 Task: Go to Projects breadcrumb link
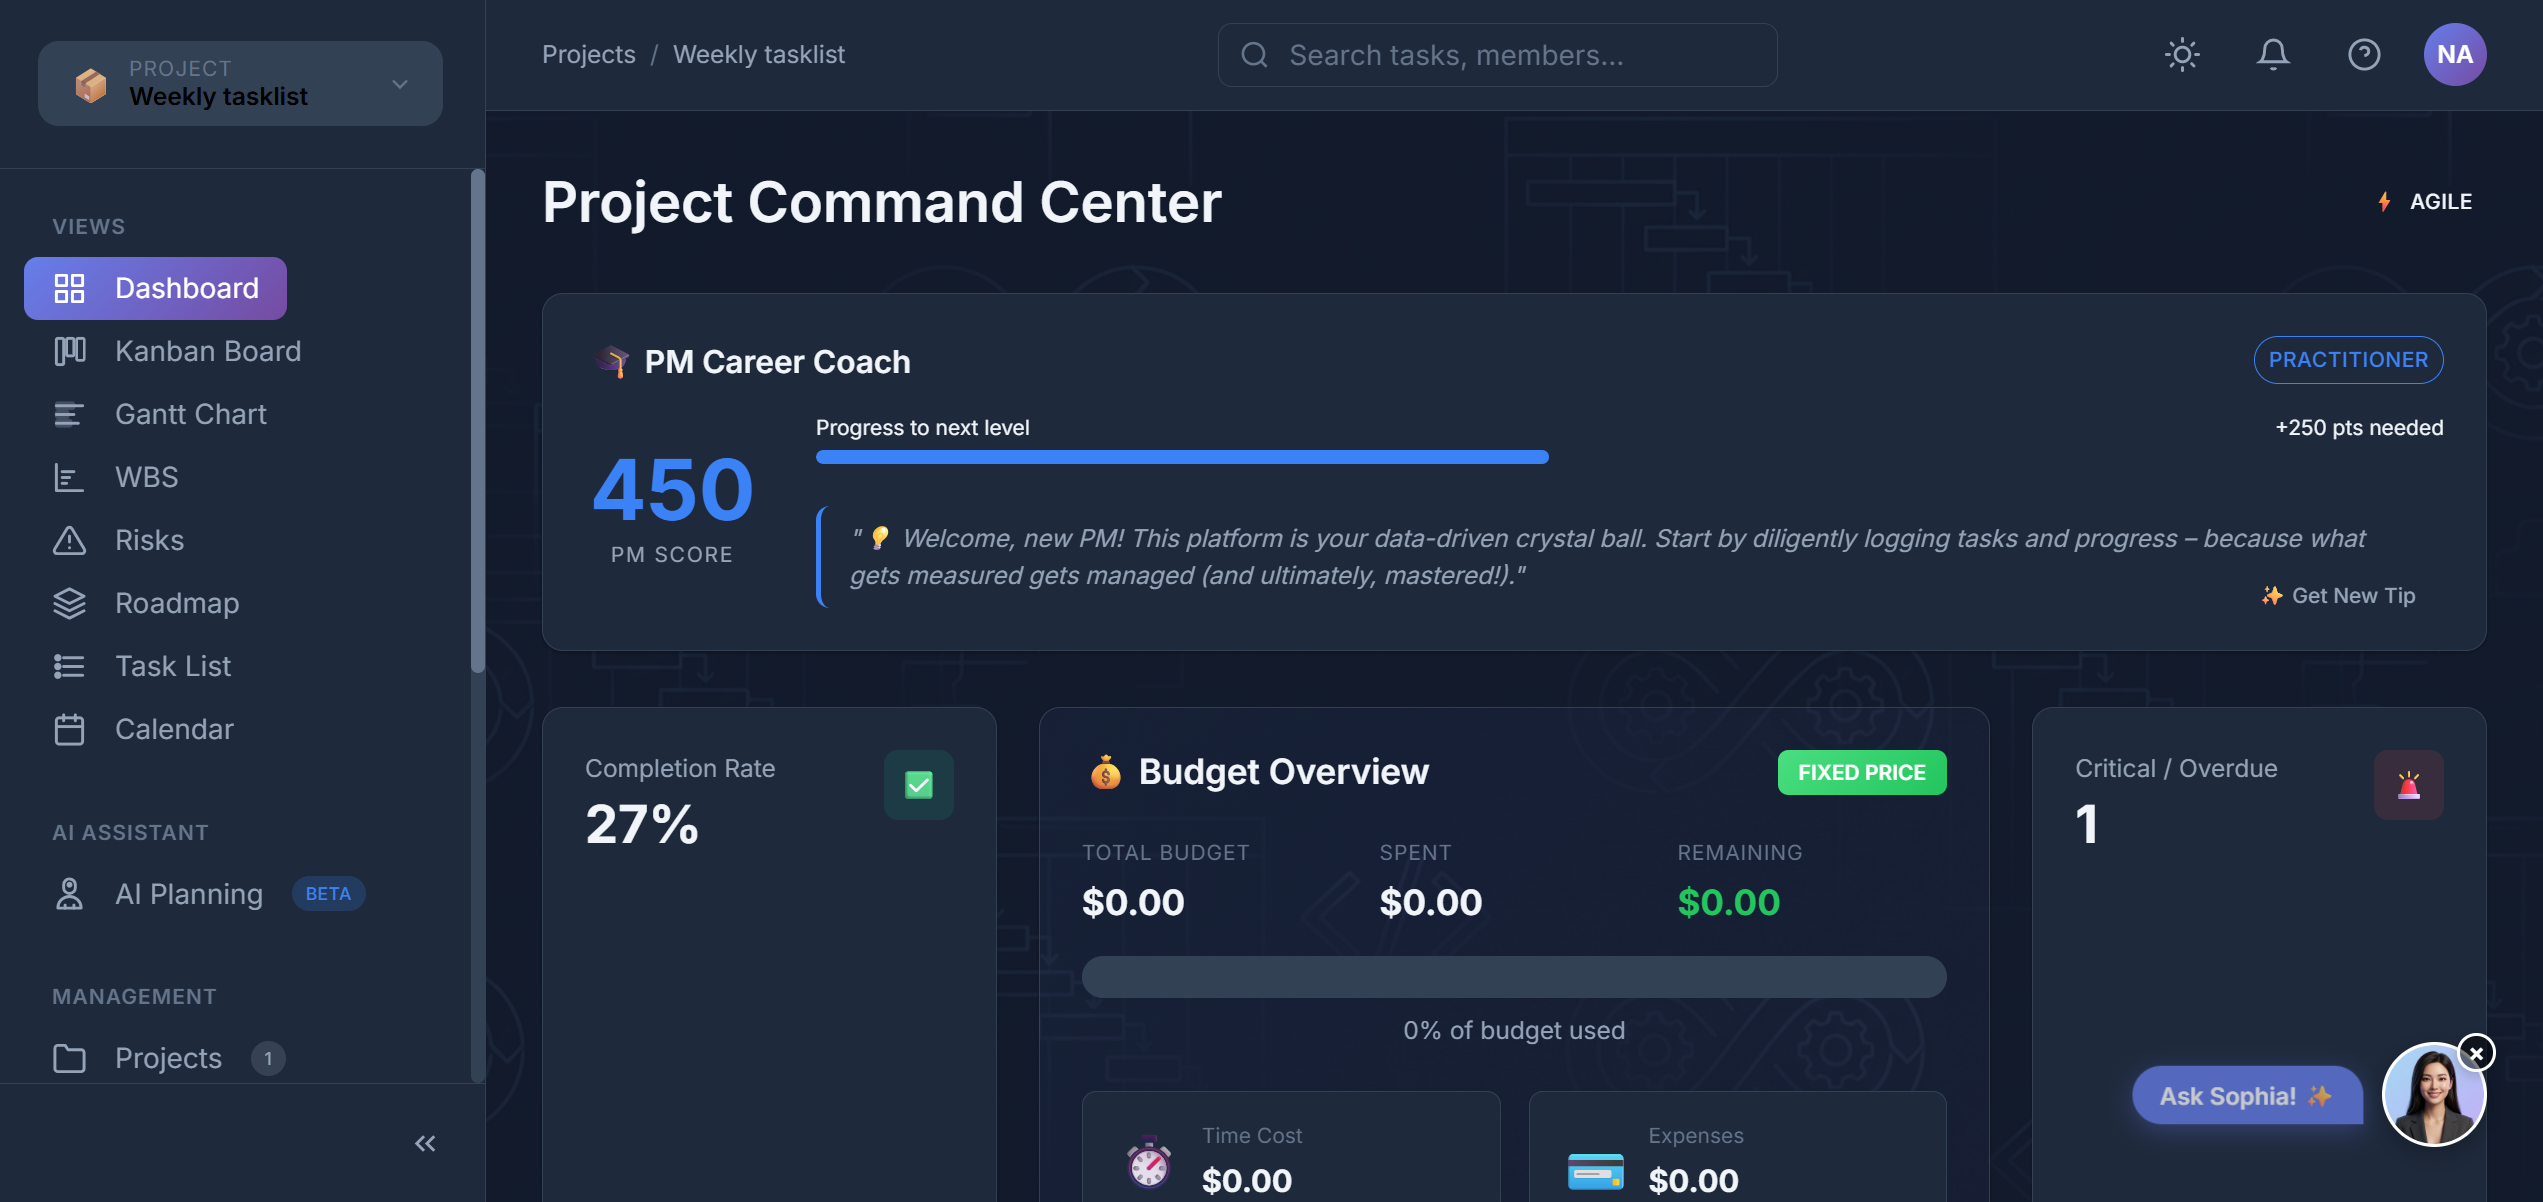588,54
